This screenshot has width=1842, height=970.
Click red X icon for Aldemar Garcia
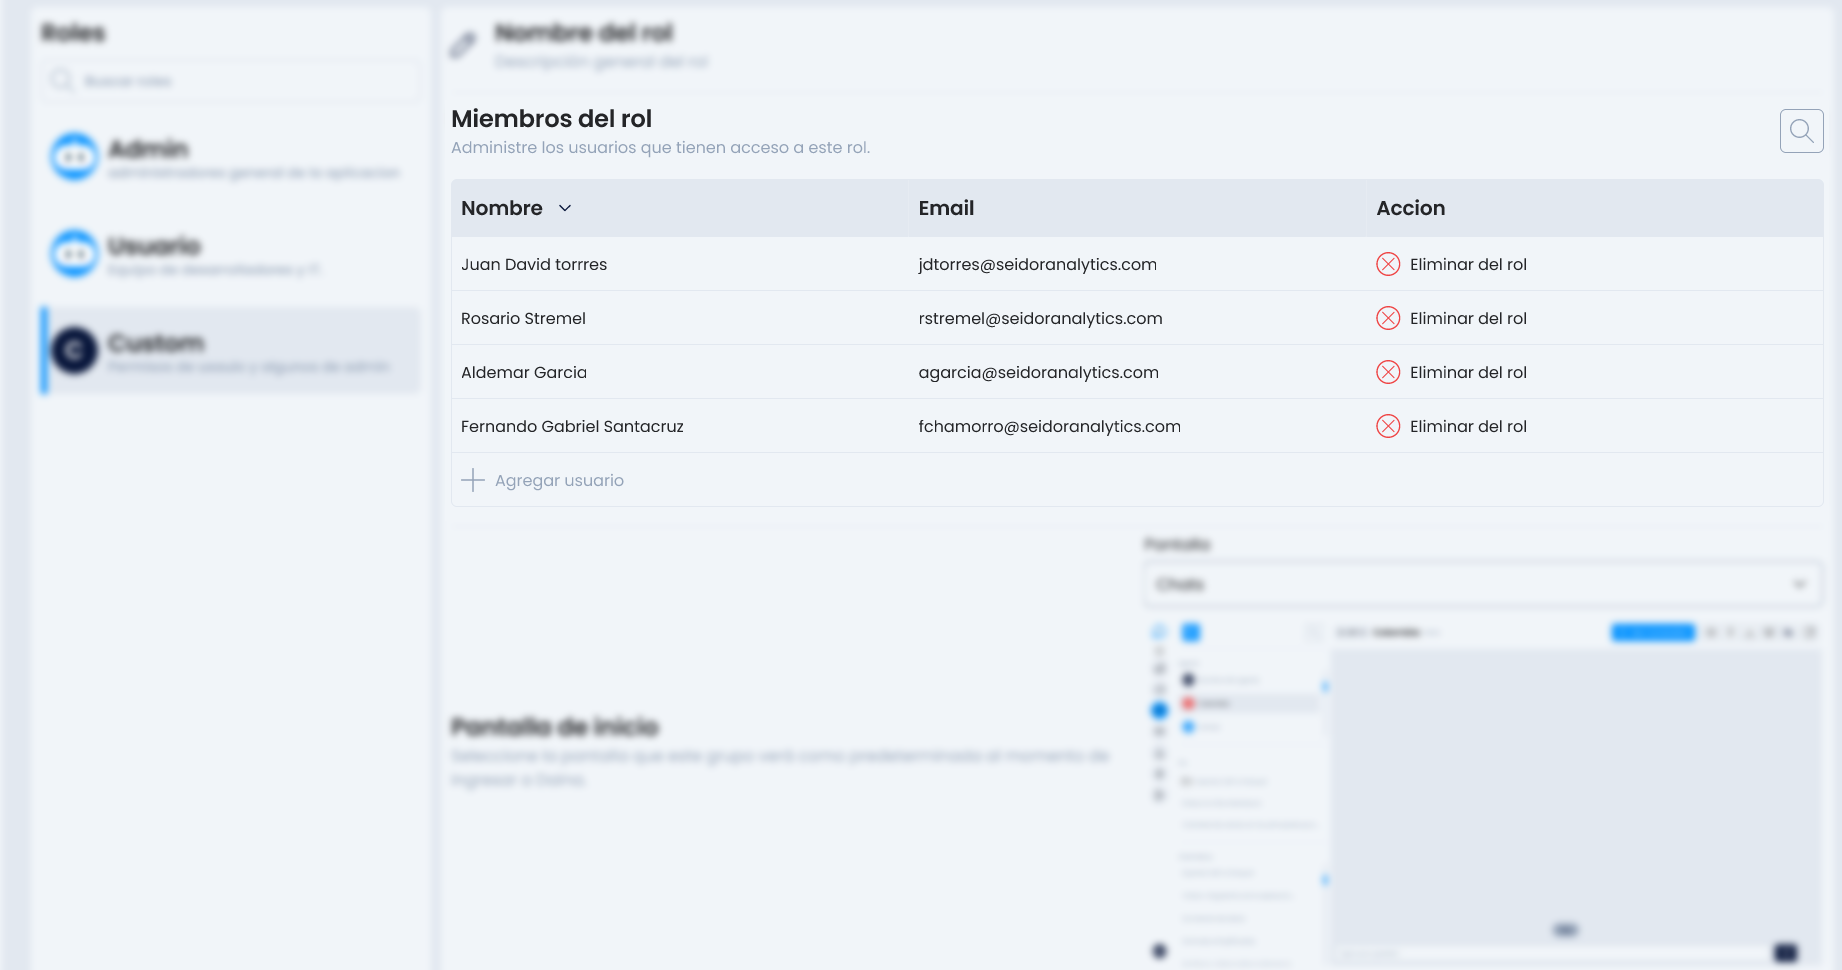pyautogui.click(x=1388, y=372)
